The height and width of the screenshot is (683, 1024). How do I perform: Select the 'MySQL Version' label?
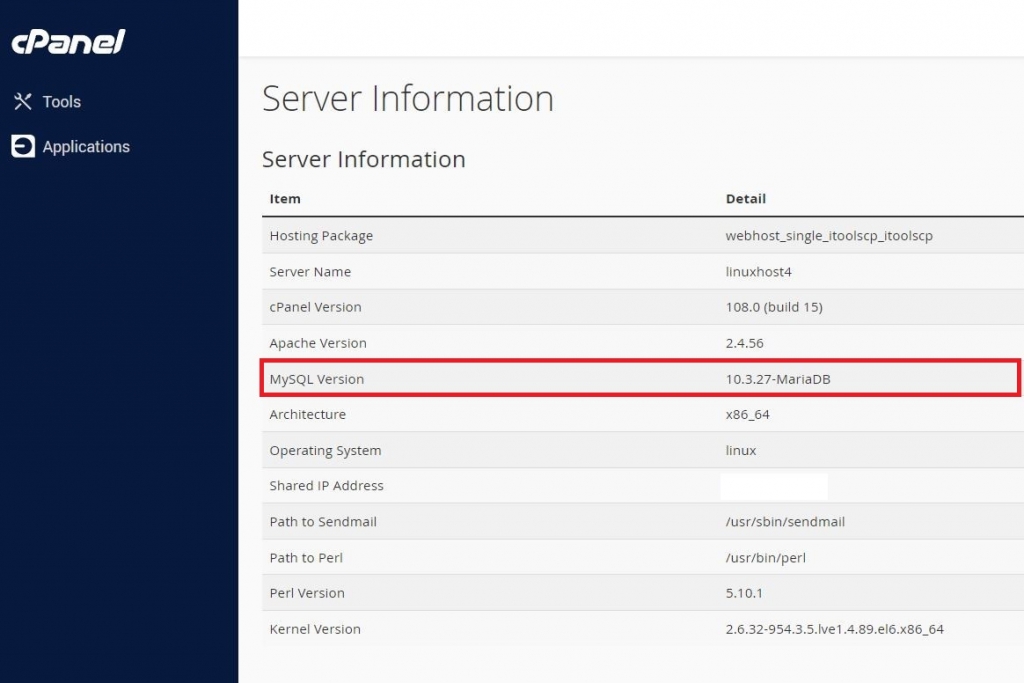(x=317, y=379)
